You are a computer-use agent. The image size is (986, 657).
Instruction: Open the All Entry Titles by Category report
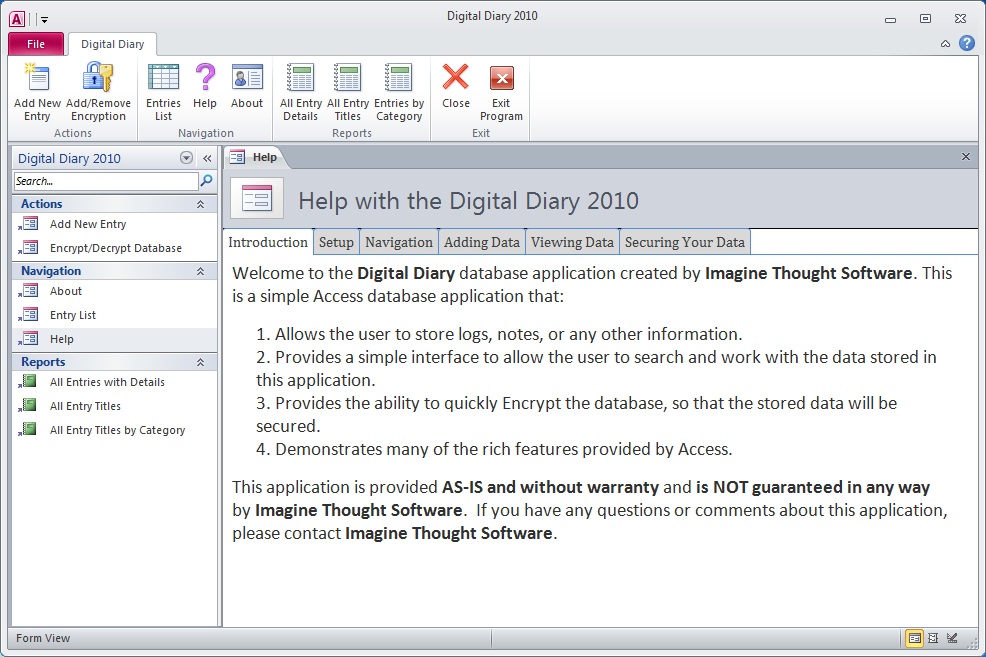(x=114, y=430)
